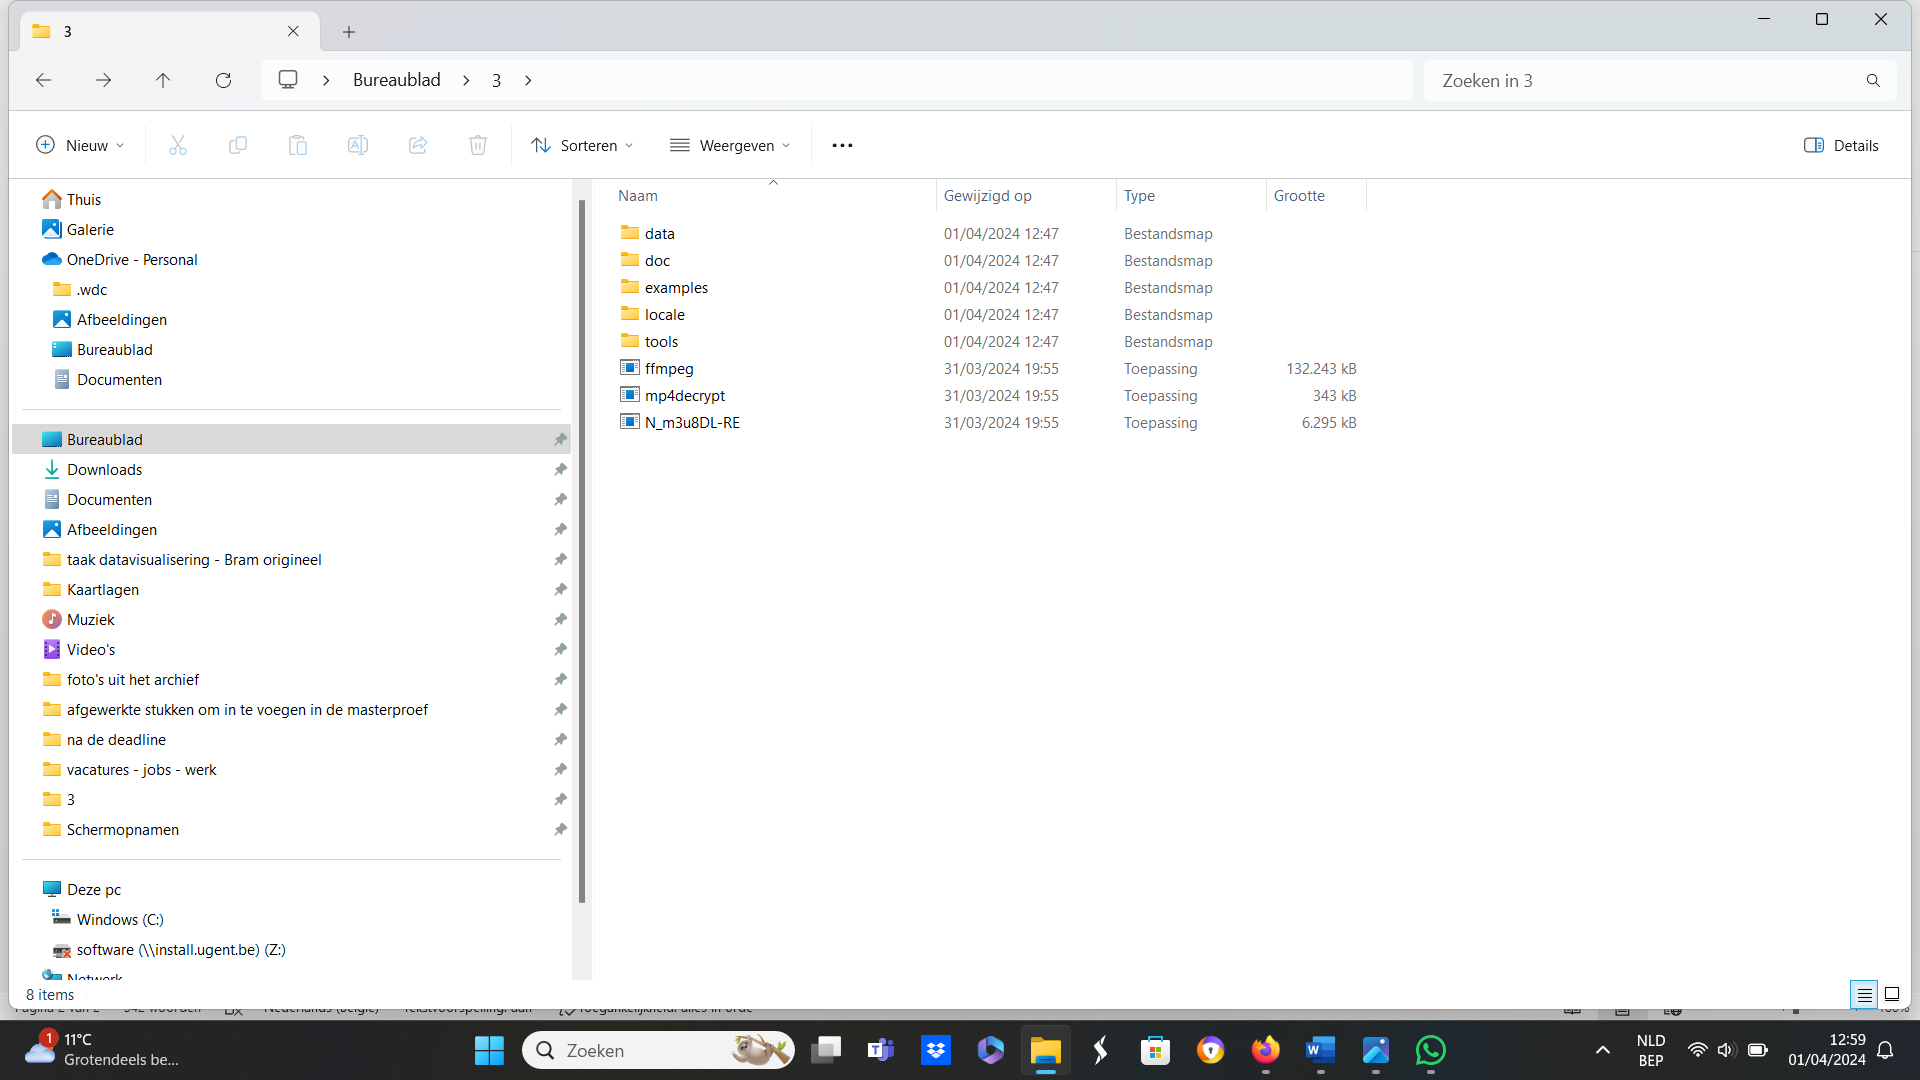Select Downloads in the navigation pane

[x=104, y=470]
